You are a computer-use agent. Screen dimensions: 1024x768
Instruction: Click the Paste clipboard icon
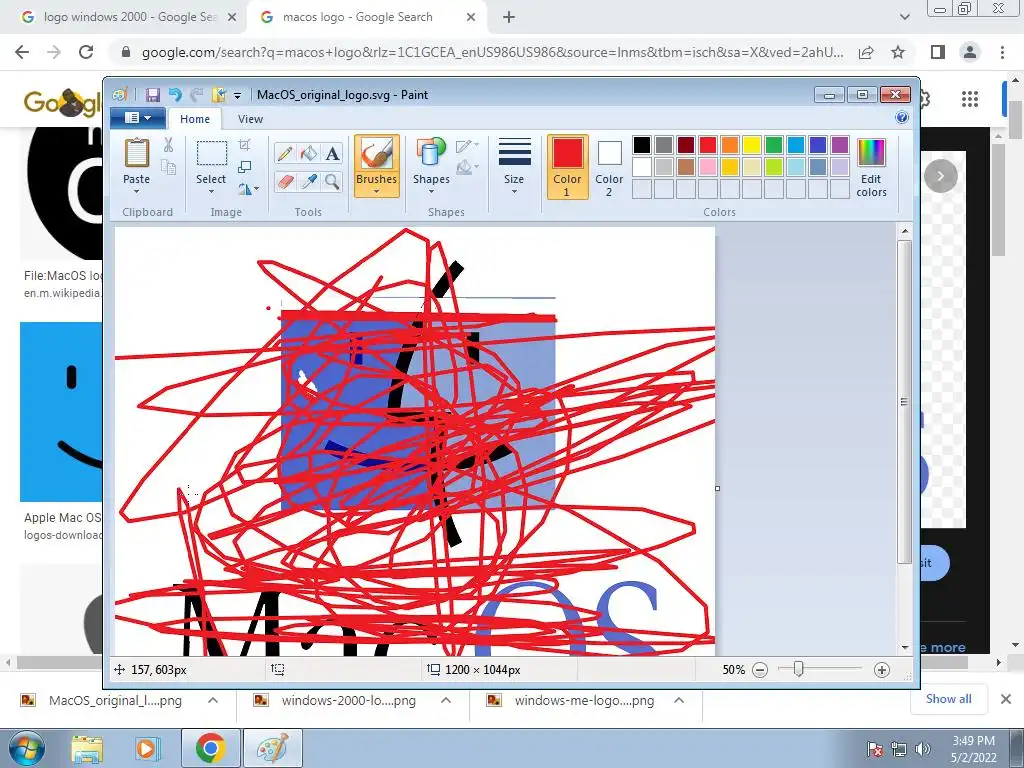point(136,153)
